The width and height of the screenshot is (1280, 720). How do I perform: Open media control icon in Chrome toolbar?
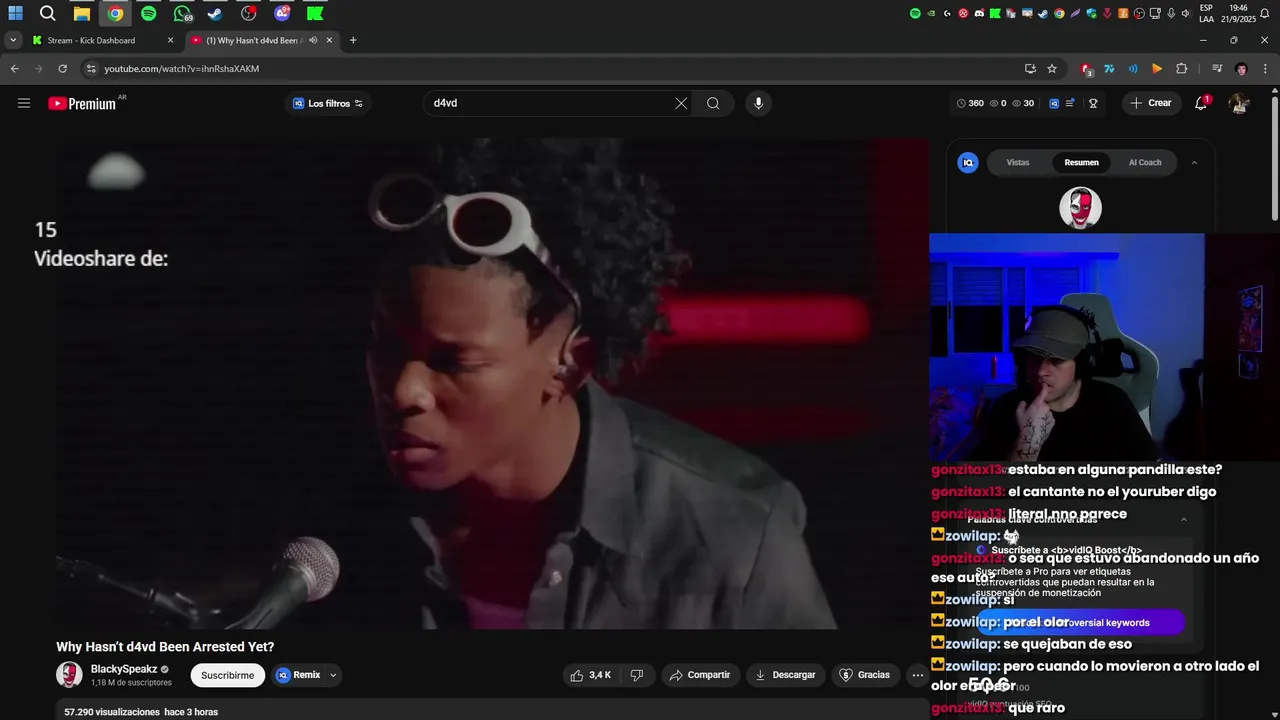pos(1217,69)
